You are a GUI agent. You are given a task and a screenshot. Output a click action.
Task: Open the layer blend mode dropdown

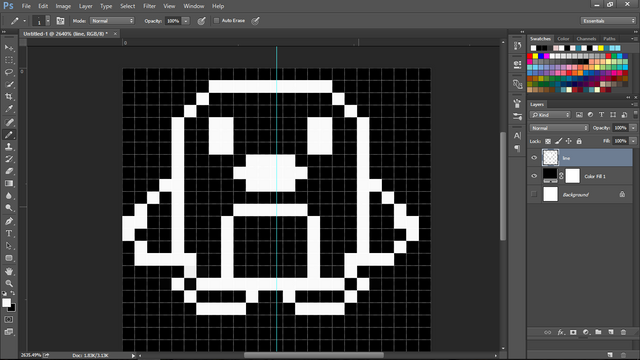(559, 128)
